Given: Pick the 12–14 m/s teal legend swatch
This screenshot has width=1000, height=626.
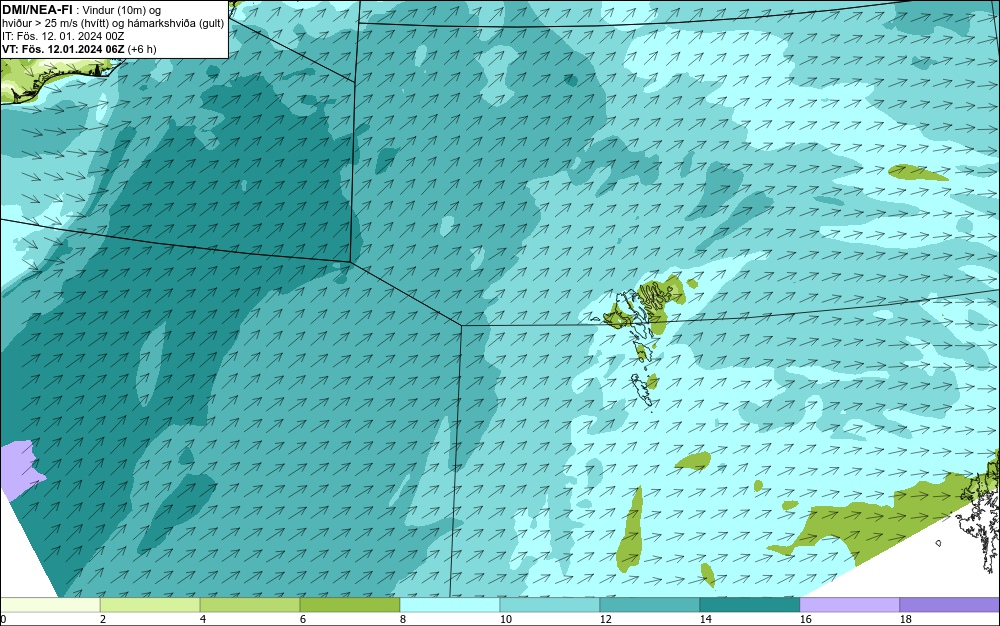Looking at the screenshot, I should click(650, 605).
